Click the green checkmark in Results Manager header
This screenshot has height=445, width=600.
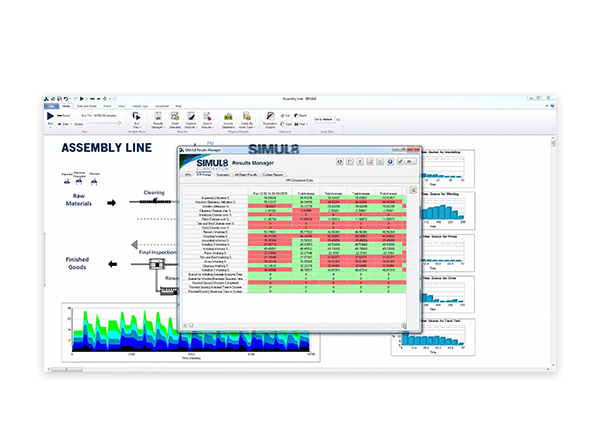(x=401, y=161)
